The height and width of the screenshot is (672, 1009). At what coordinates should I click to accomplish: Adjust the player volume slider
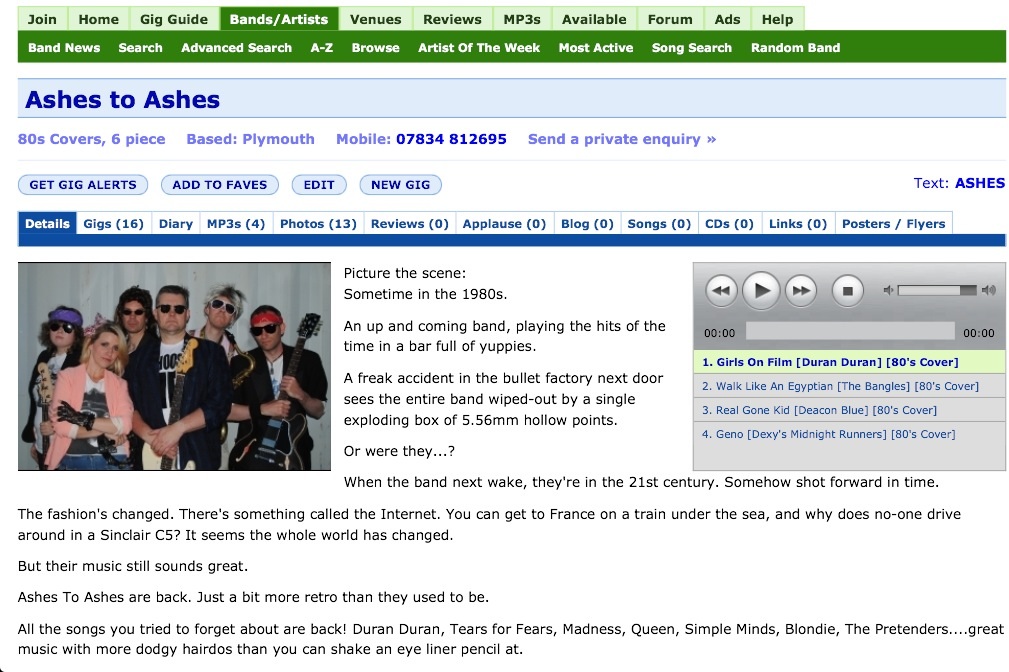[x=937, y=290]
